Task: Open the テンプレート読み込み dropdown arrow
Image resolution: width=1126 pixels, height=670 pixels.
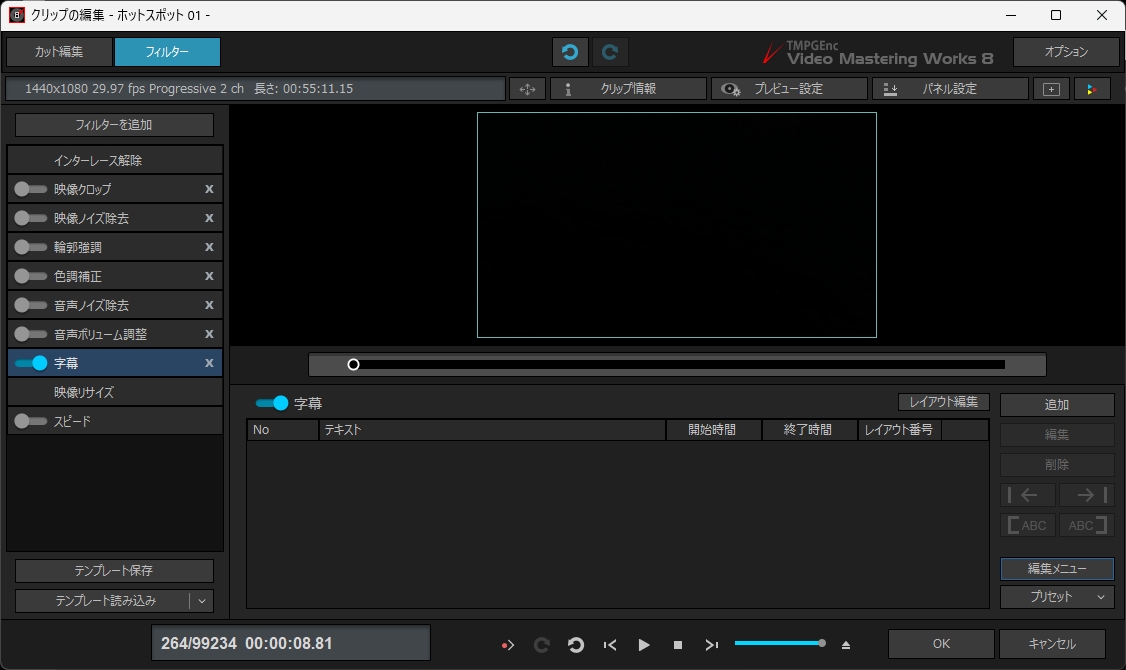Action: coord(201,601)
